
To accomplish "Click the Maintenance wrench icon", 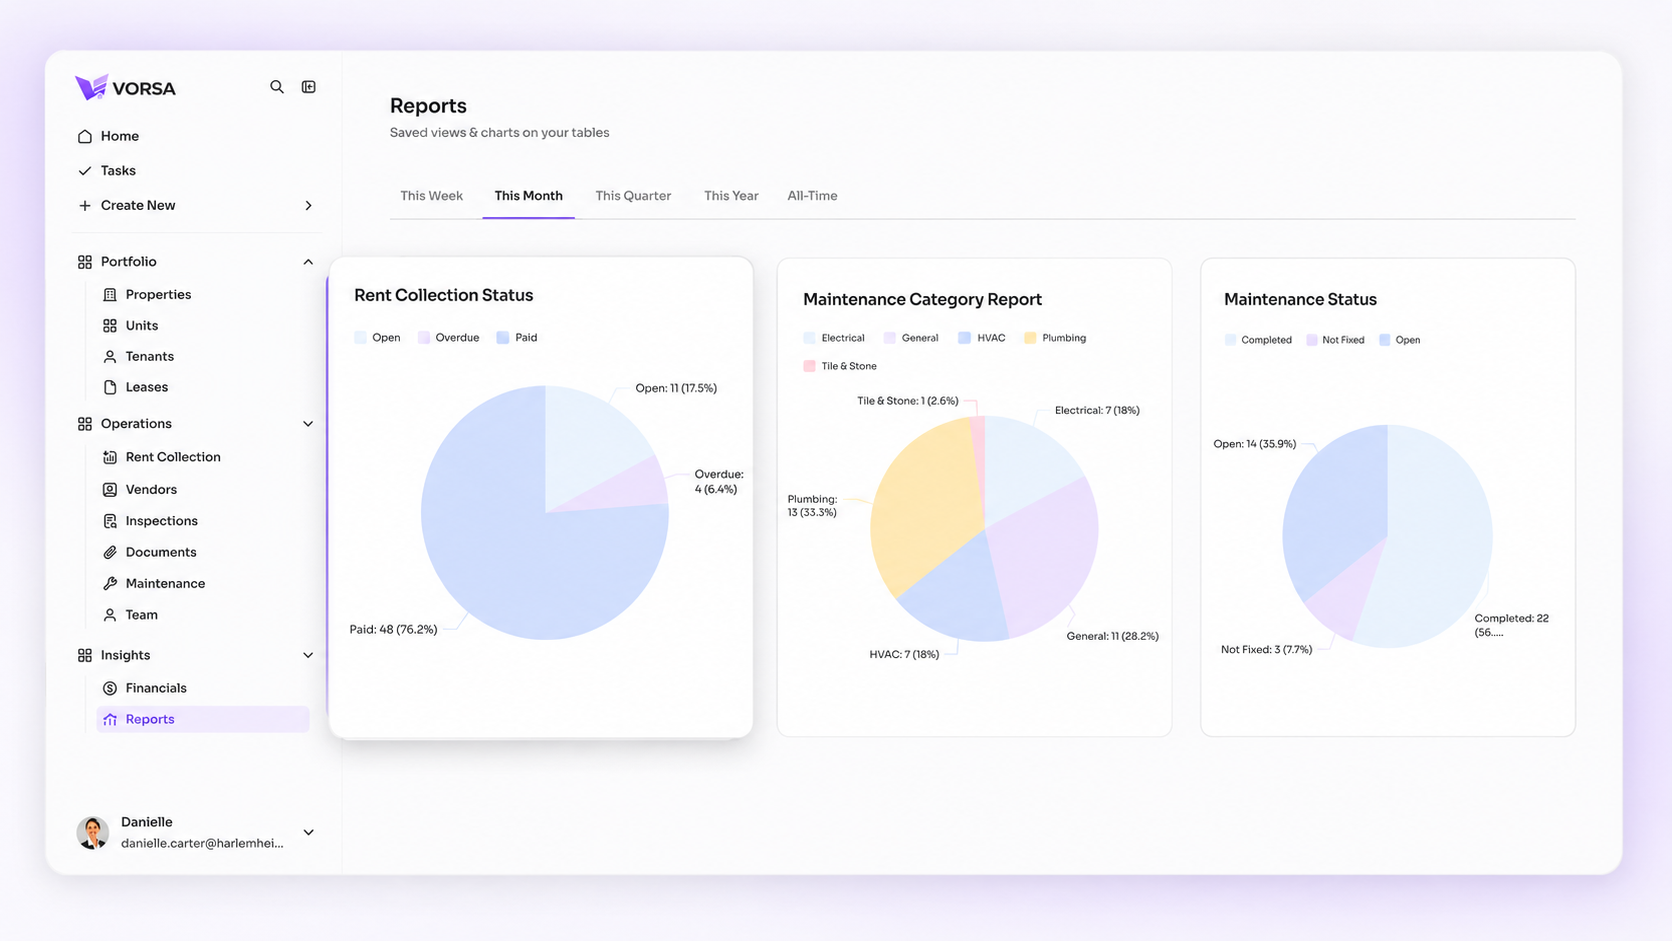I will coord(110,584).
